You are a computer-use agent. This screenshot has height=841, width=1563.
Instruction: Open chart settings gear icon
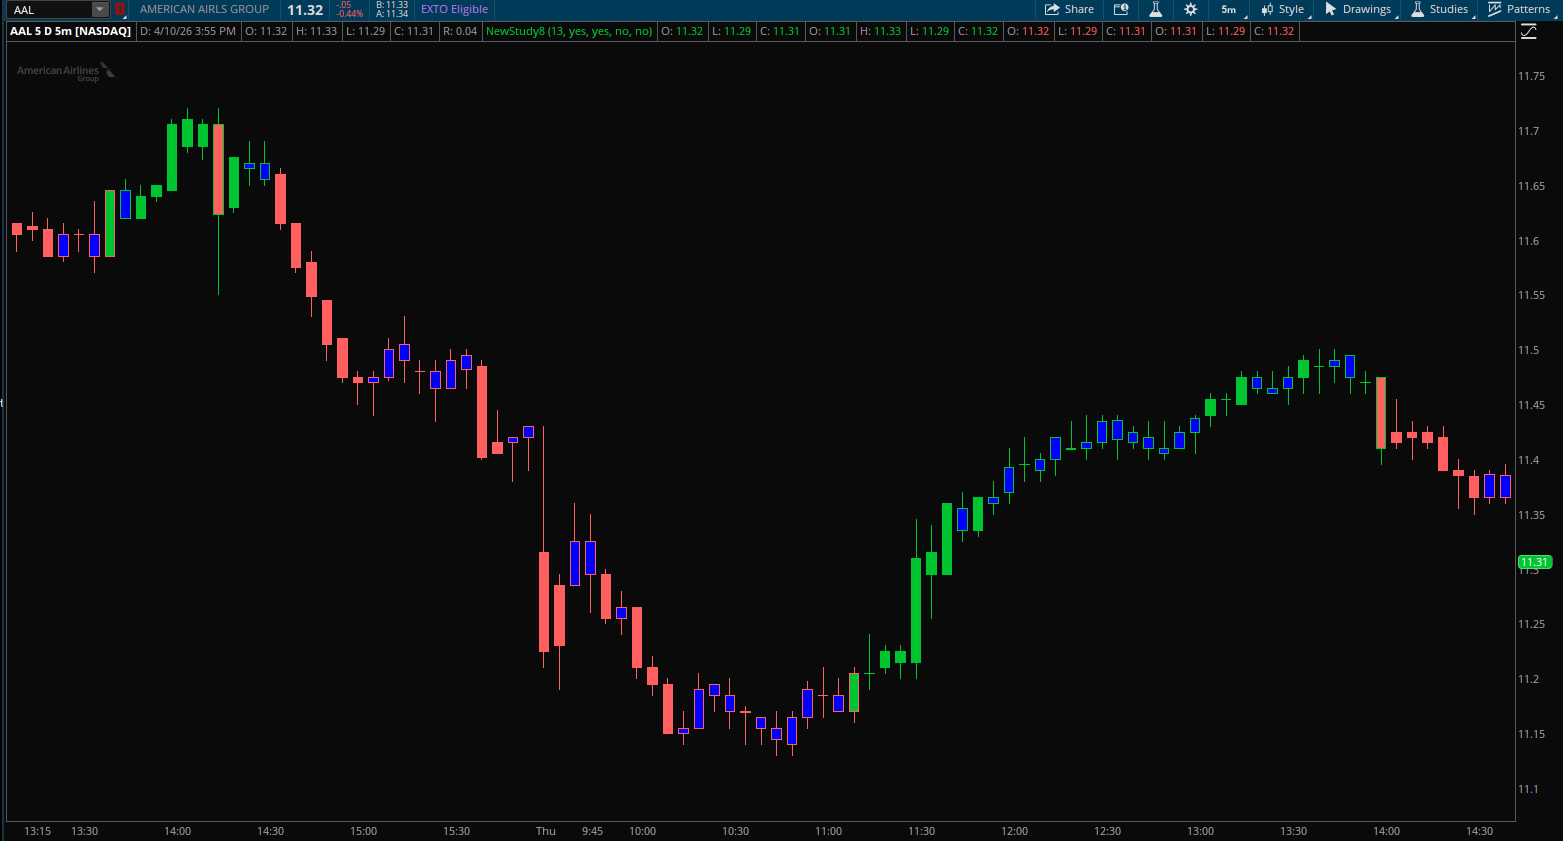point(1190,9)
